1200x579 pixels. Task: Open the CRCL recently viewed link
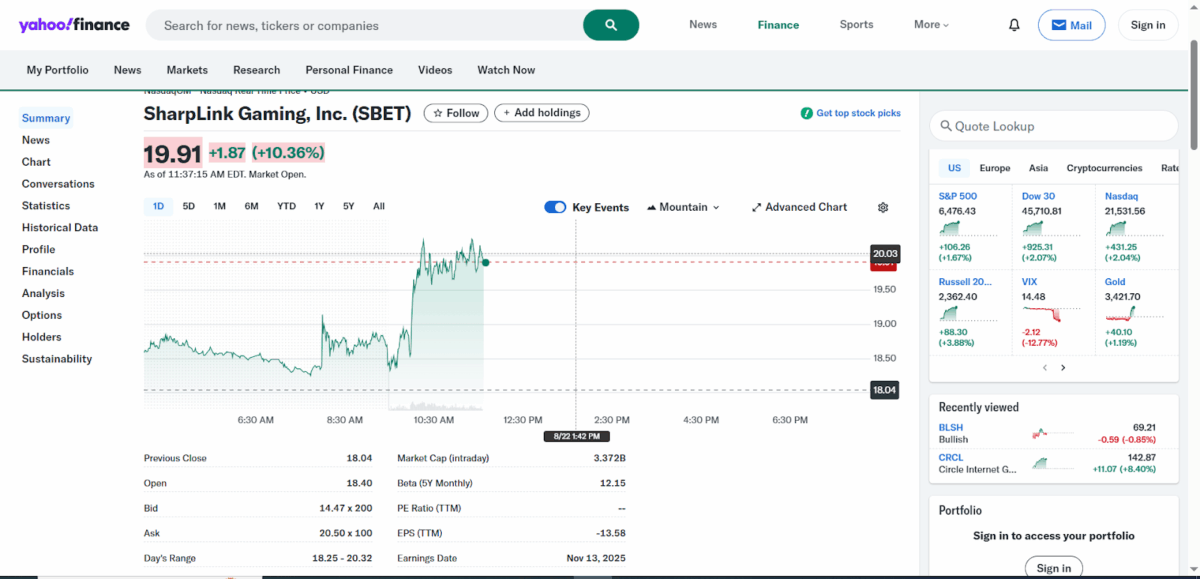[x=951, y=458]
